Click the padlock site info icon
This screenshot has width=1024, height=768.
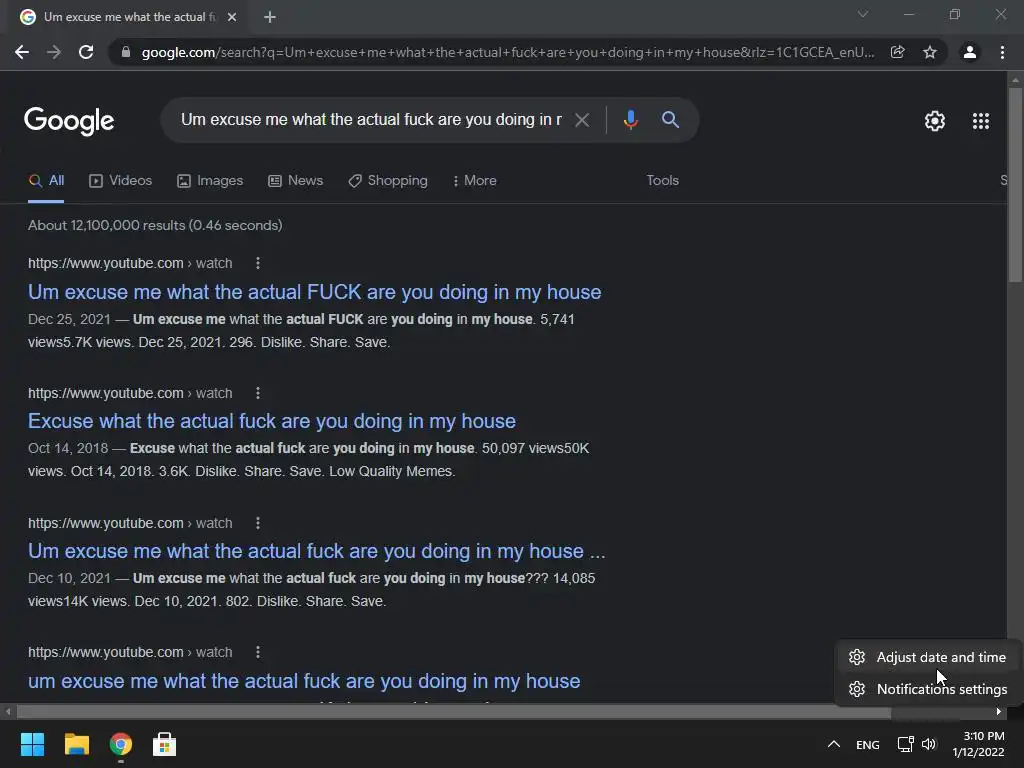coord(126,52)
